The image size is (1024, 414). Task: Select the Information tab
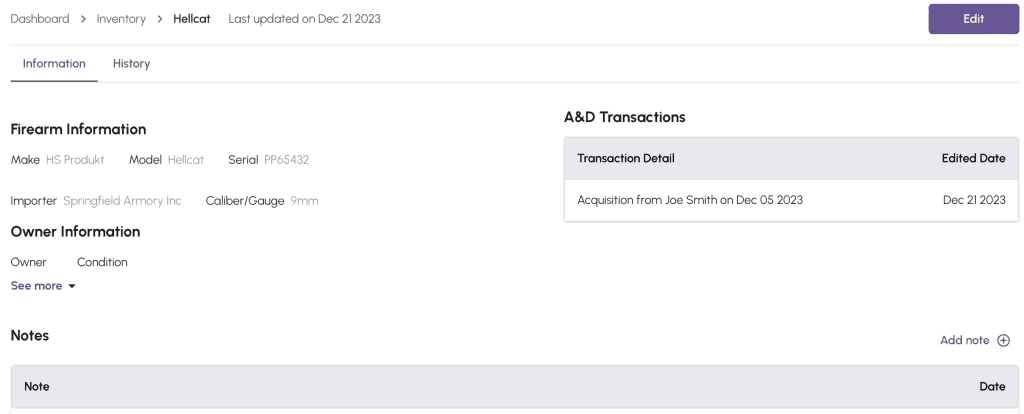[54, 64]
